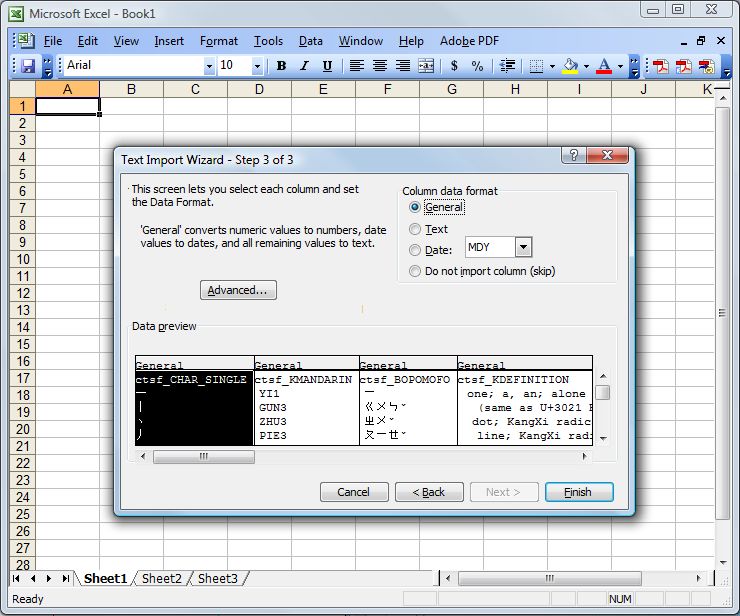Viewport: 740px width, 616px height.
Task: Click the Finish button
Action: coord(579,492)
